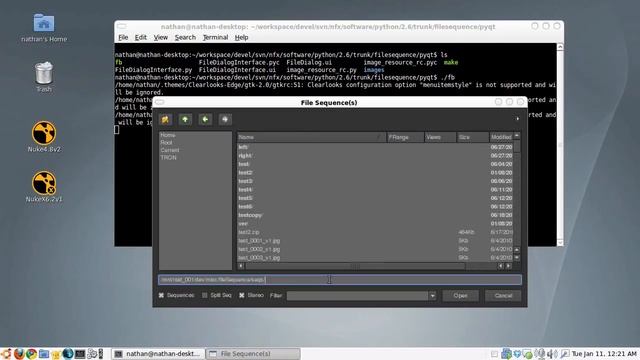Select test_0001_v1.jpg file row
Viewport: 640px width, 360px height.
pyautogui.click(x=375, y=241)
